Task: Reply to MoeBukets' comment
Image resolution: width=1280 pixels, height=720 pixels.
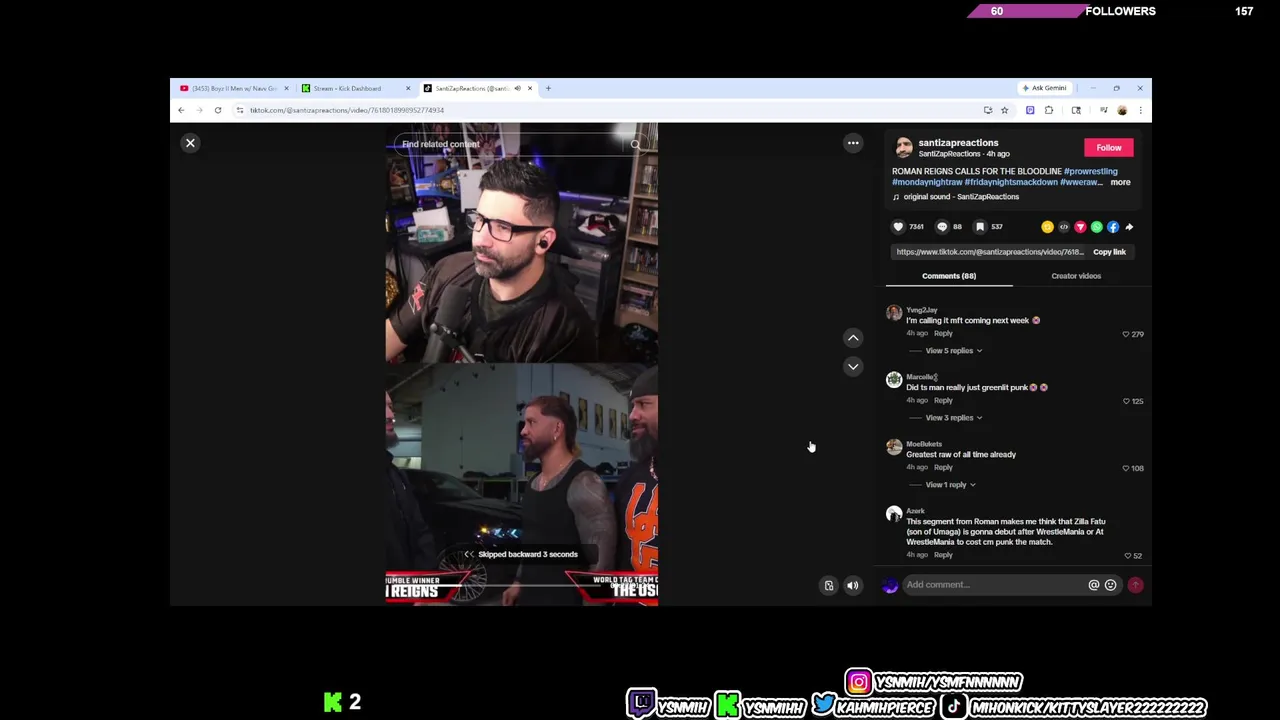Action: (943, 467)
